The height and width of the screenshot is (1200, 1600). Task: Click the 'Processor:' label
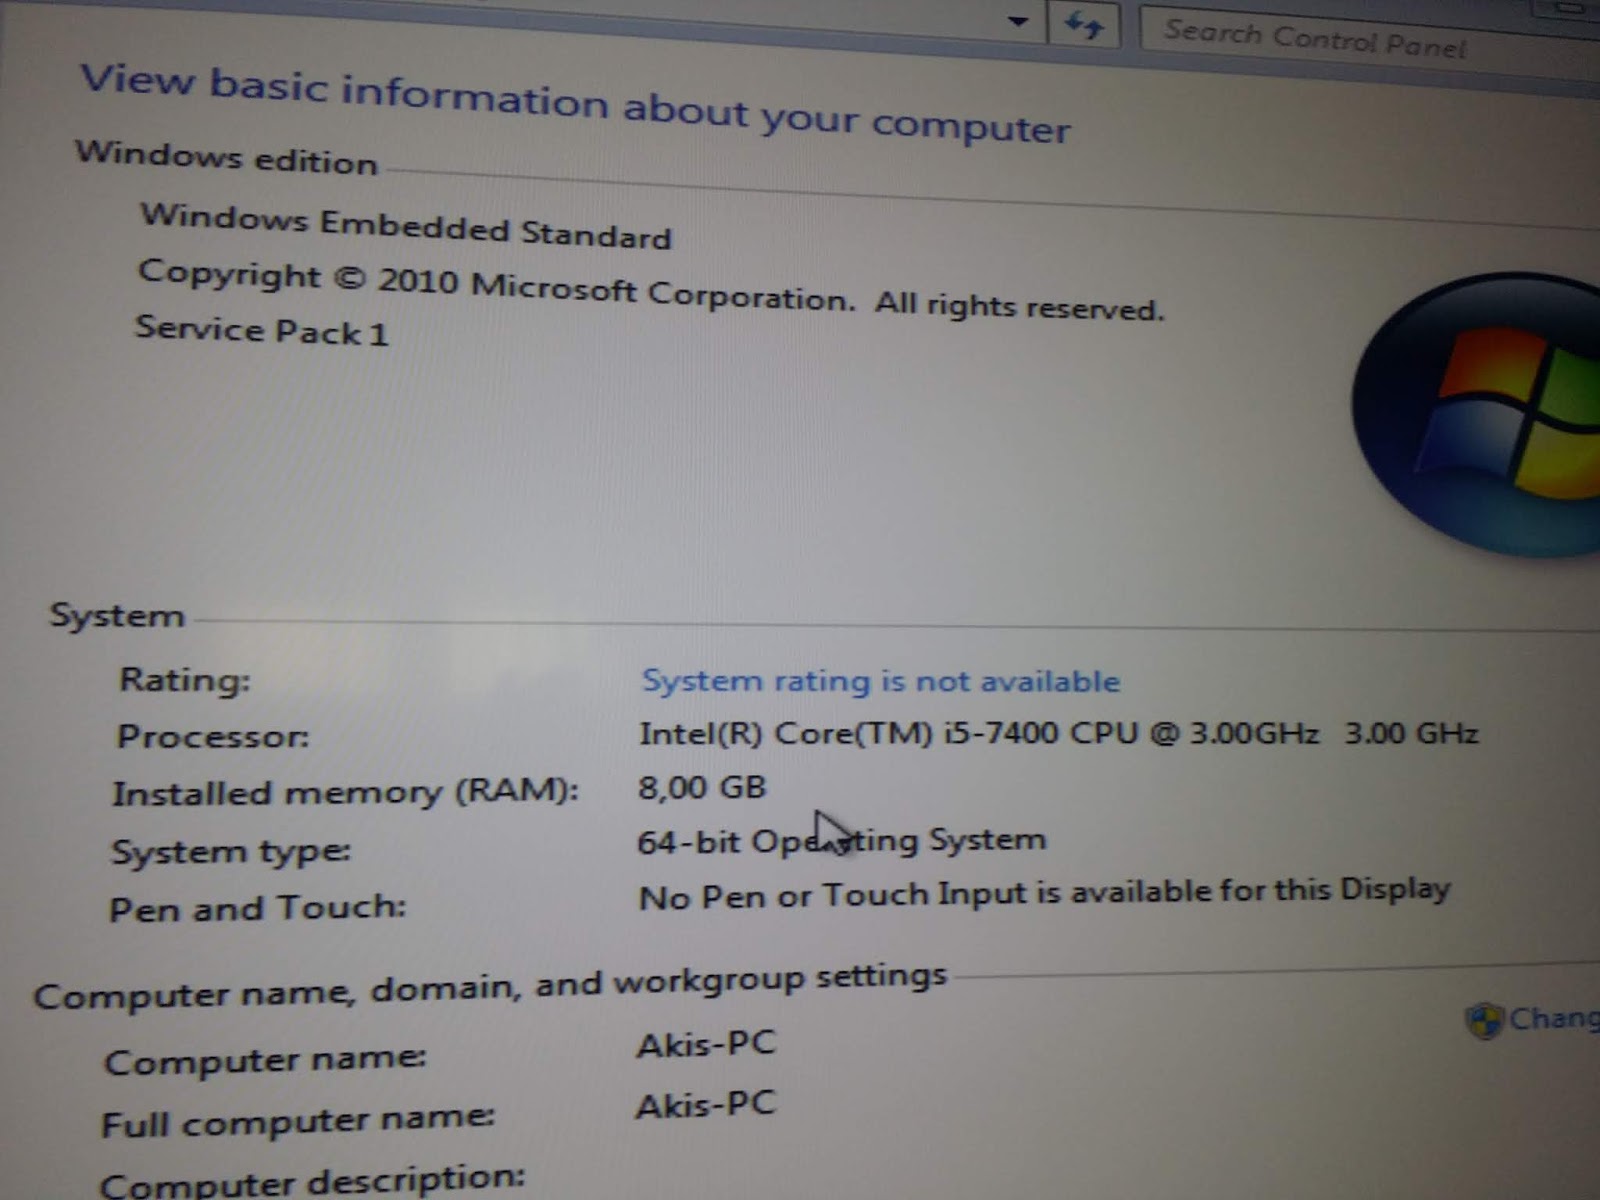click(213, 737)
